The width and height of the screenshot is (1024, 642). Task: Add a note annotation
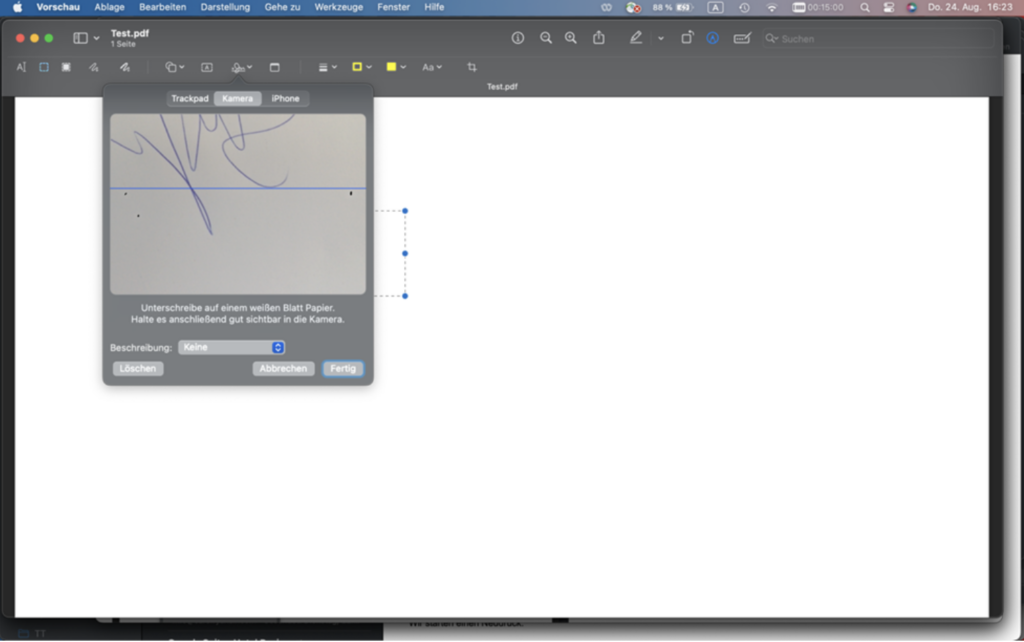[x=274, y=67]
